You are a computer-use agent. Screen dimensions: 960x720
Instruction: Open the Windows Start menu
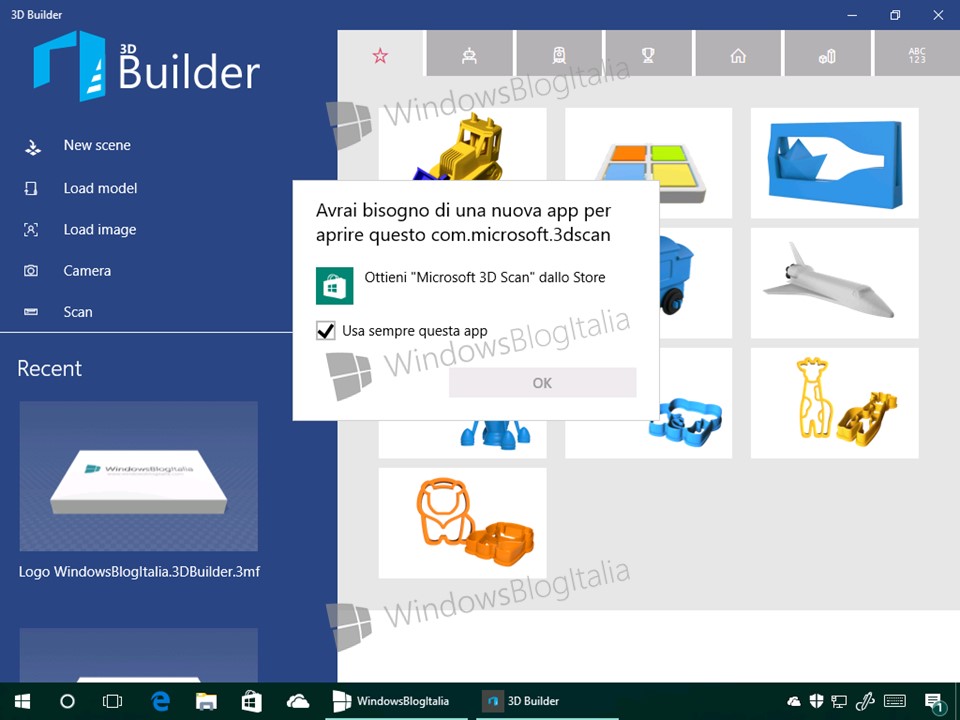point(23,702)
